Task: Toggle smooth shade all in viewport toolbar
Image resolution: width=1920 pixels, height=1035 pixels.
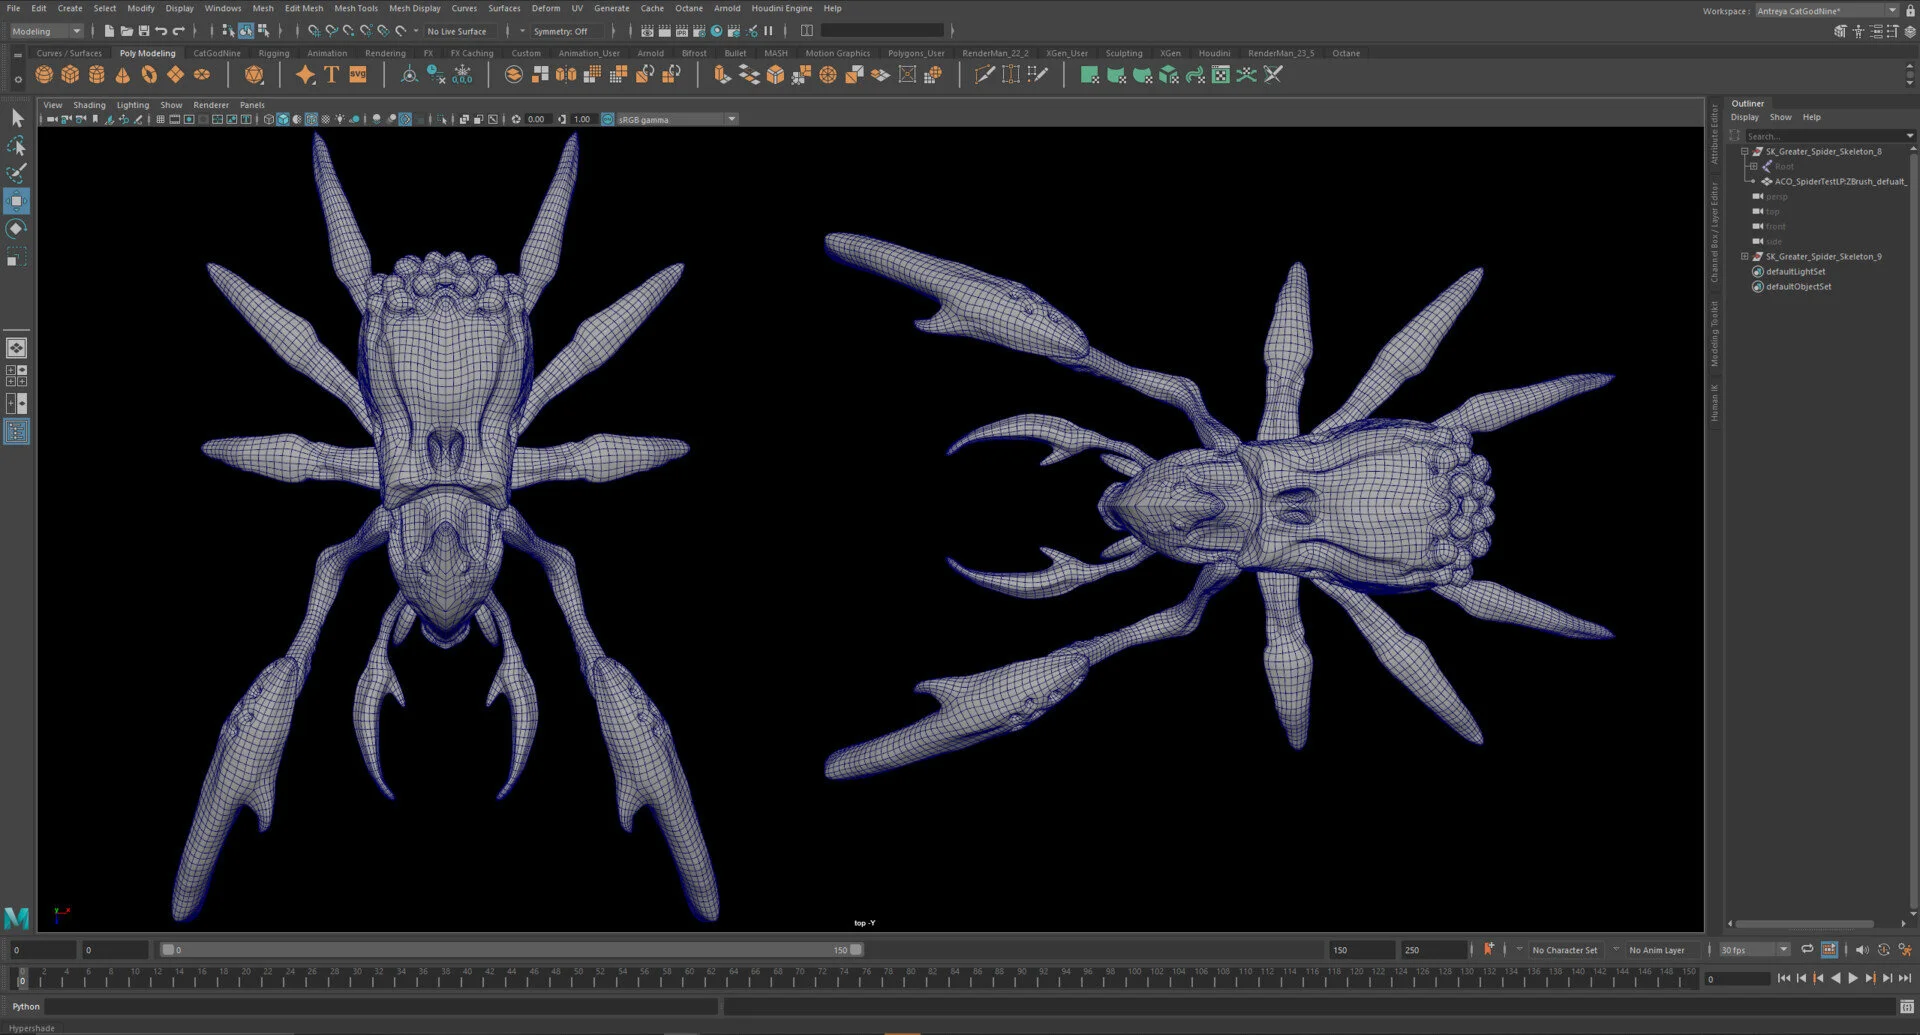Action: coord(283,120)
